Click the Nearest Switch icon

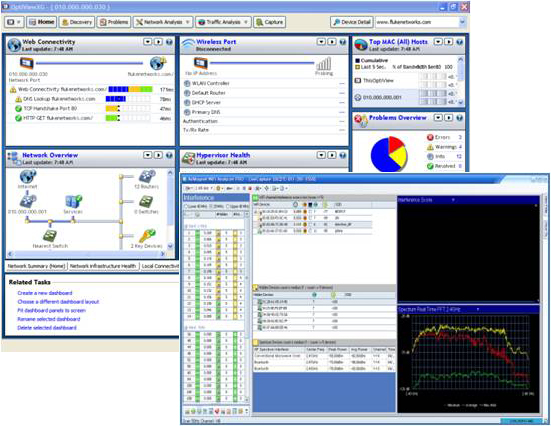pyautogui.click(x=50, y=235)
